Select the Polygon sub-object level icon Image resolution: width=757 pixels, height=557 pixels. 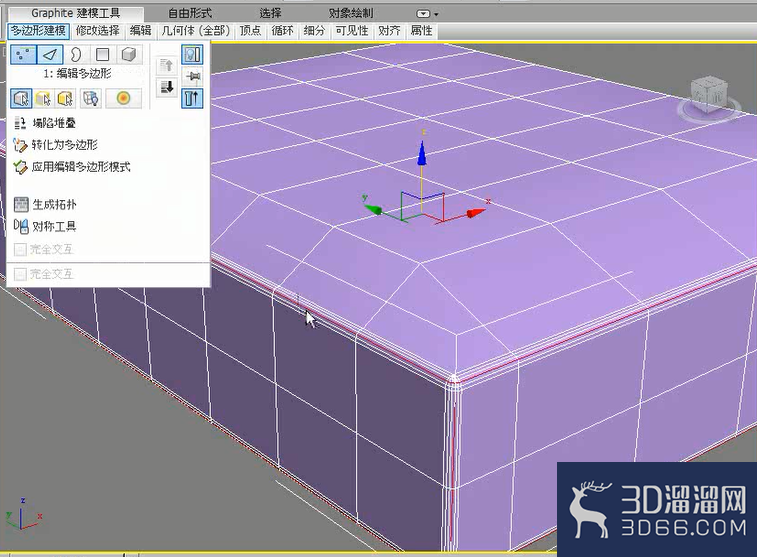(102, 54)
